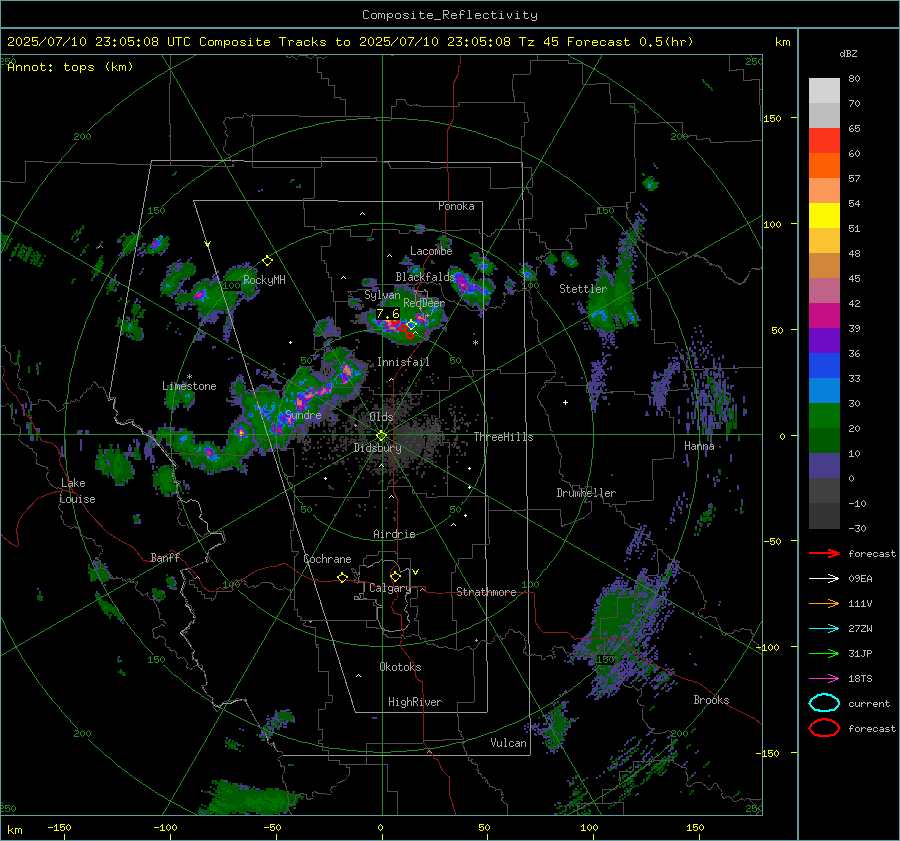Click the white 09EA arrow in legend
The image size is (900, 841).
pos(824,579)
